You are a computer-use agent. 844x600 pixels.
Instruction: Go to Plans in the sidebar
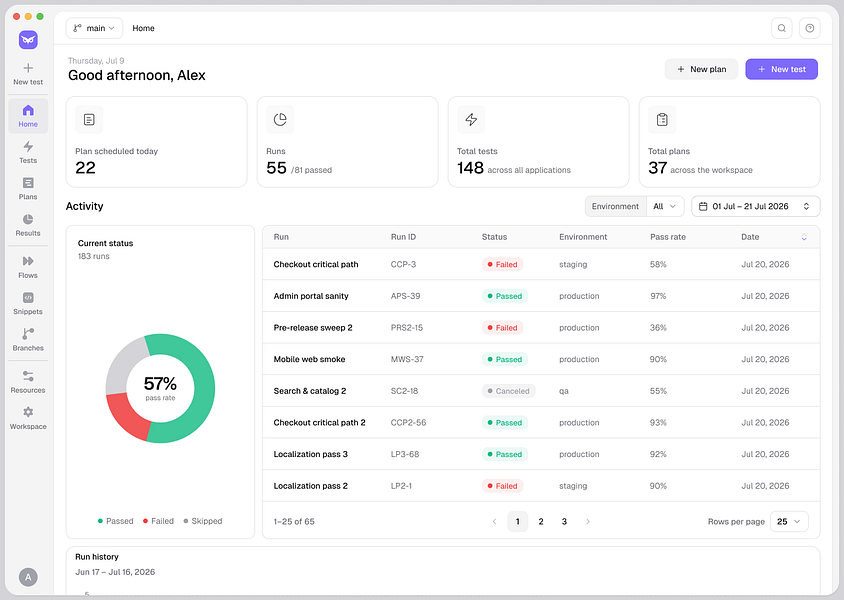28,189
